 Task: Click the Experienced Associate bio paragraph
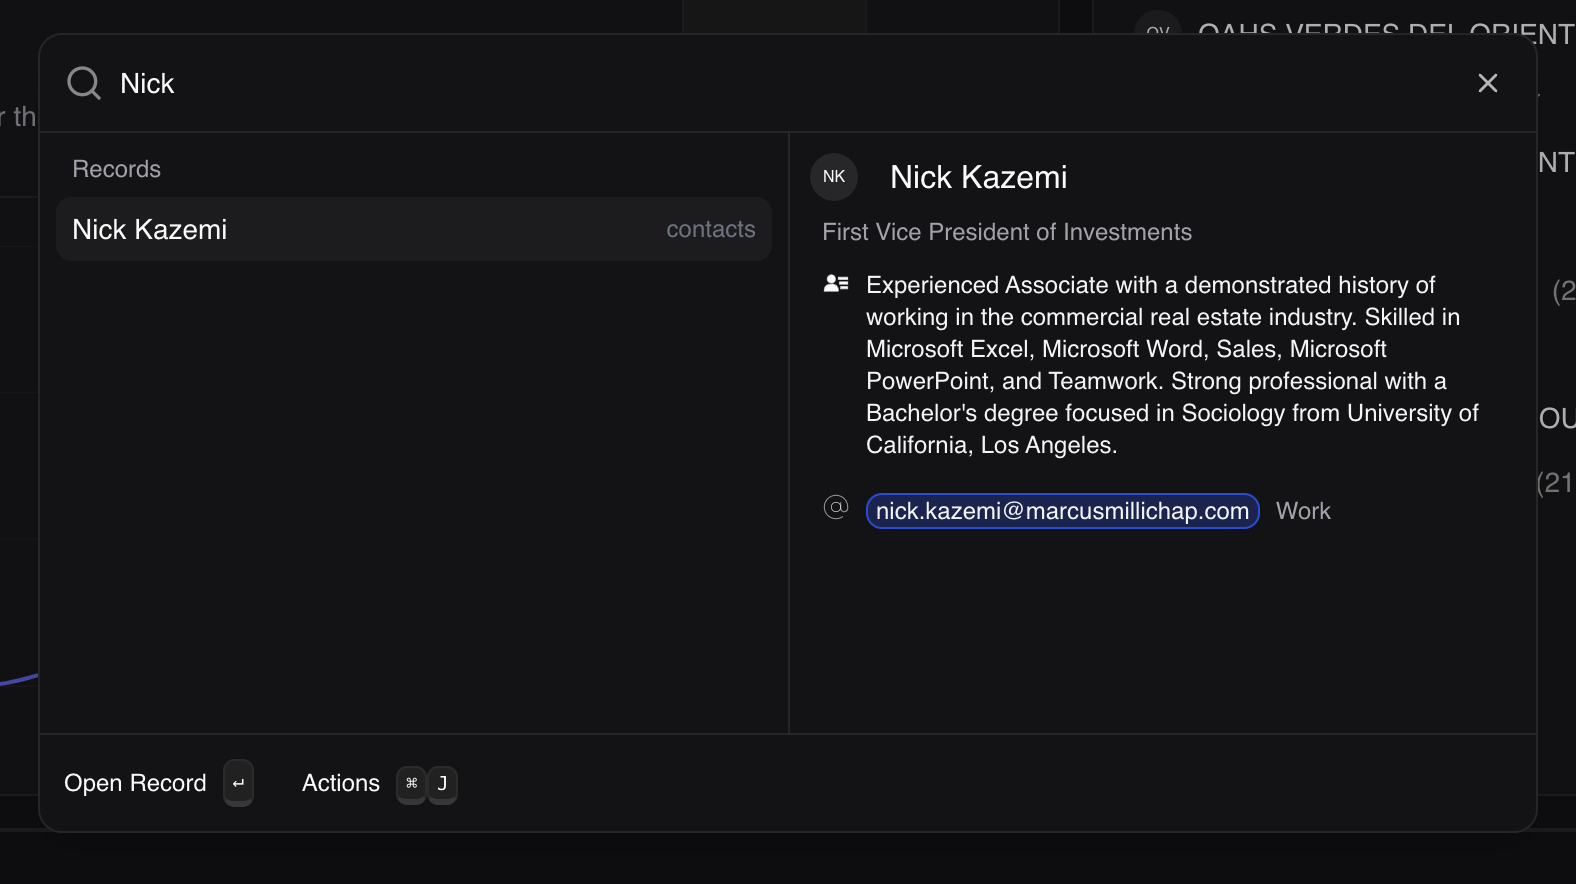[1172, 365]
